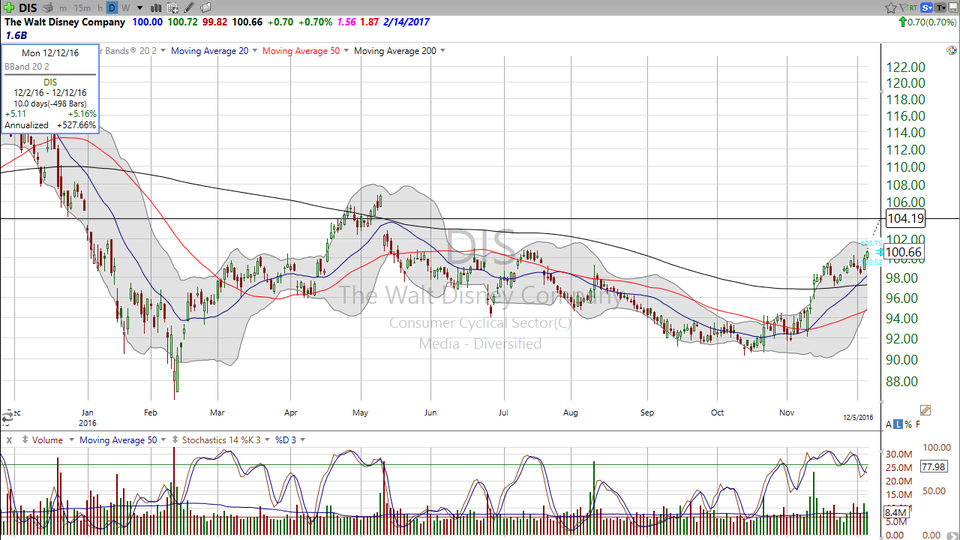
Task: Select the F scale option
Action: point(918,424)
